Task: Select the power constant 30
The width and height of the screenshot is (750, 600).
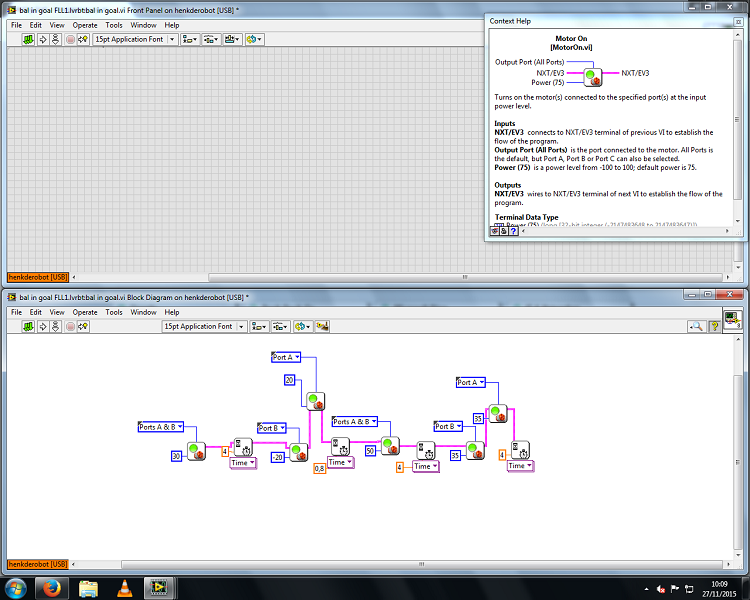Action: click(x=176, y=456)
